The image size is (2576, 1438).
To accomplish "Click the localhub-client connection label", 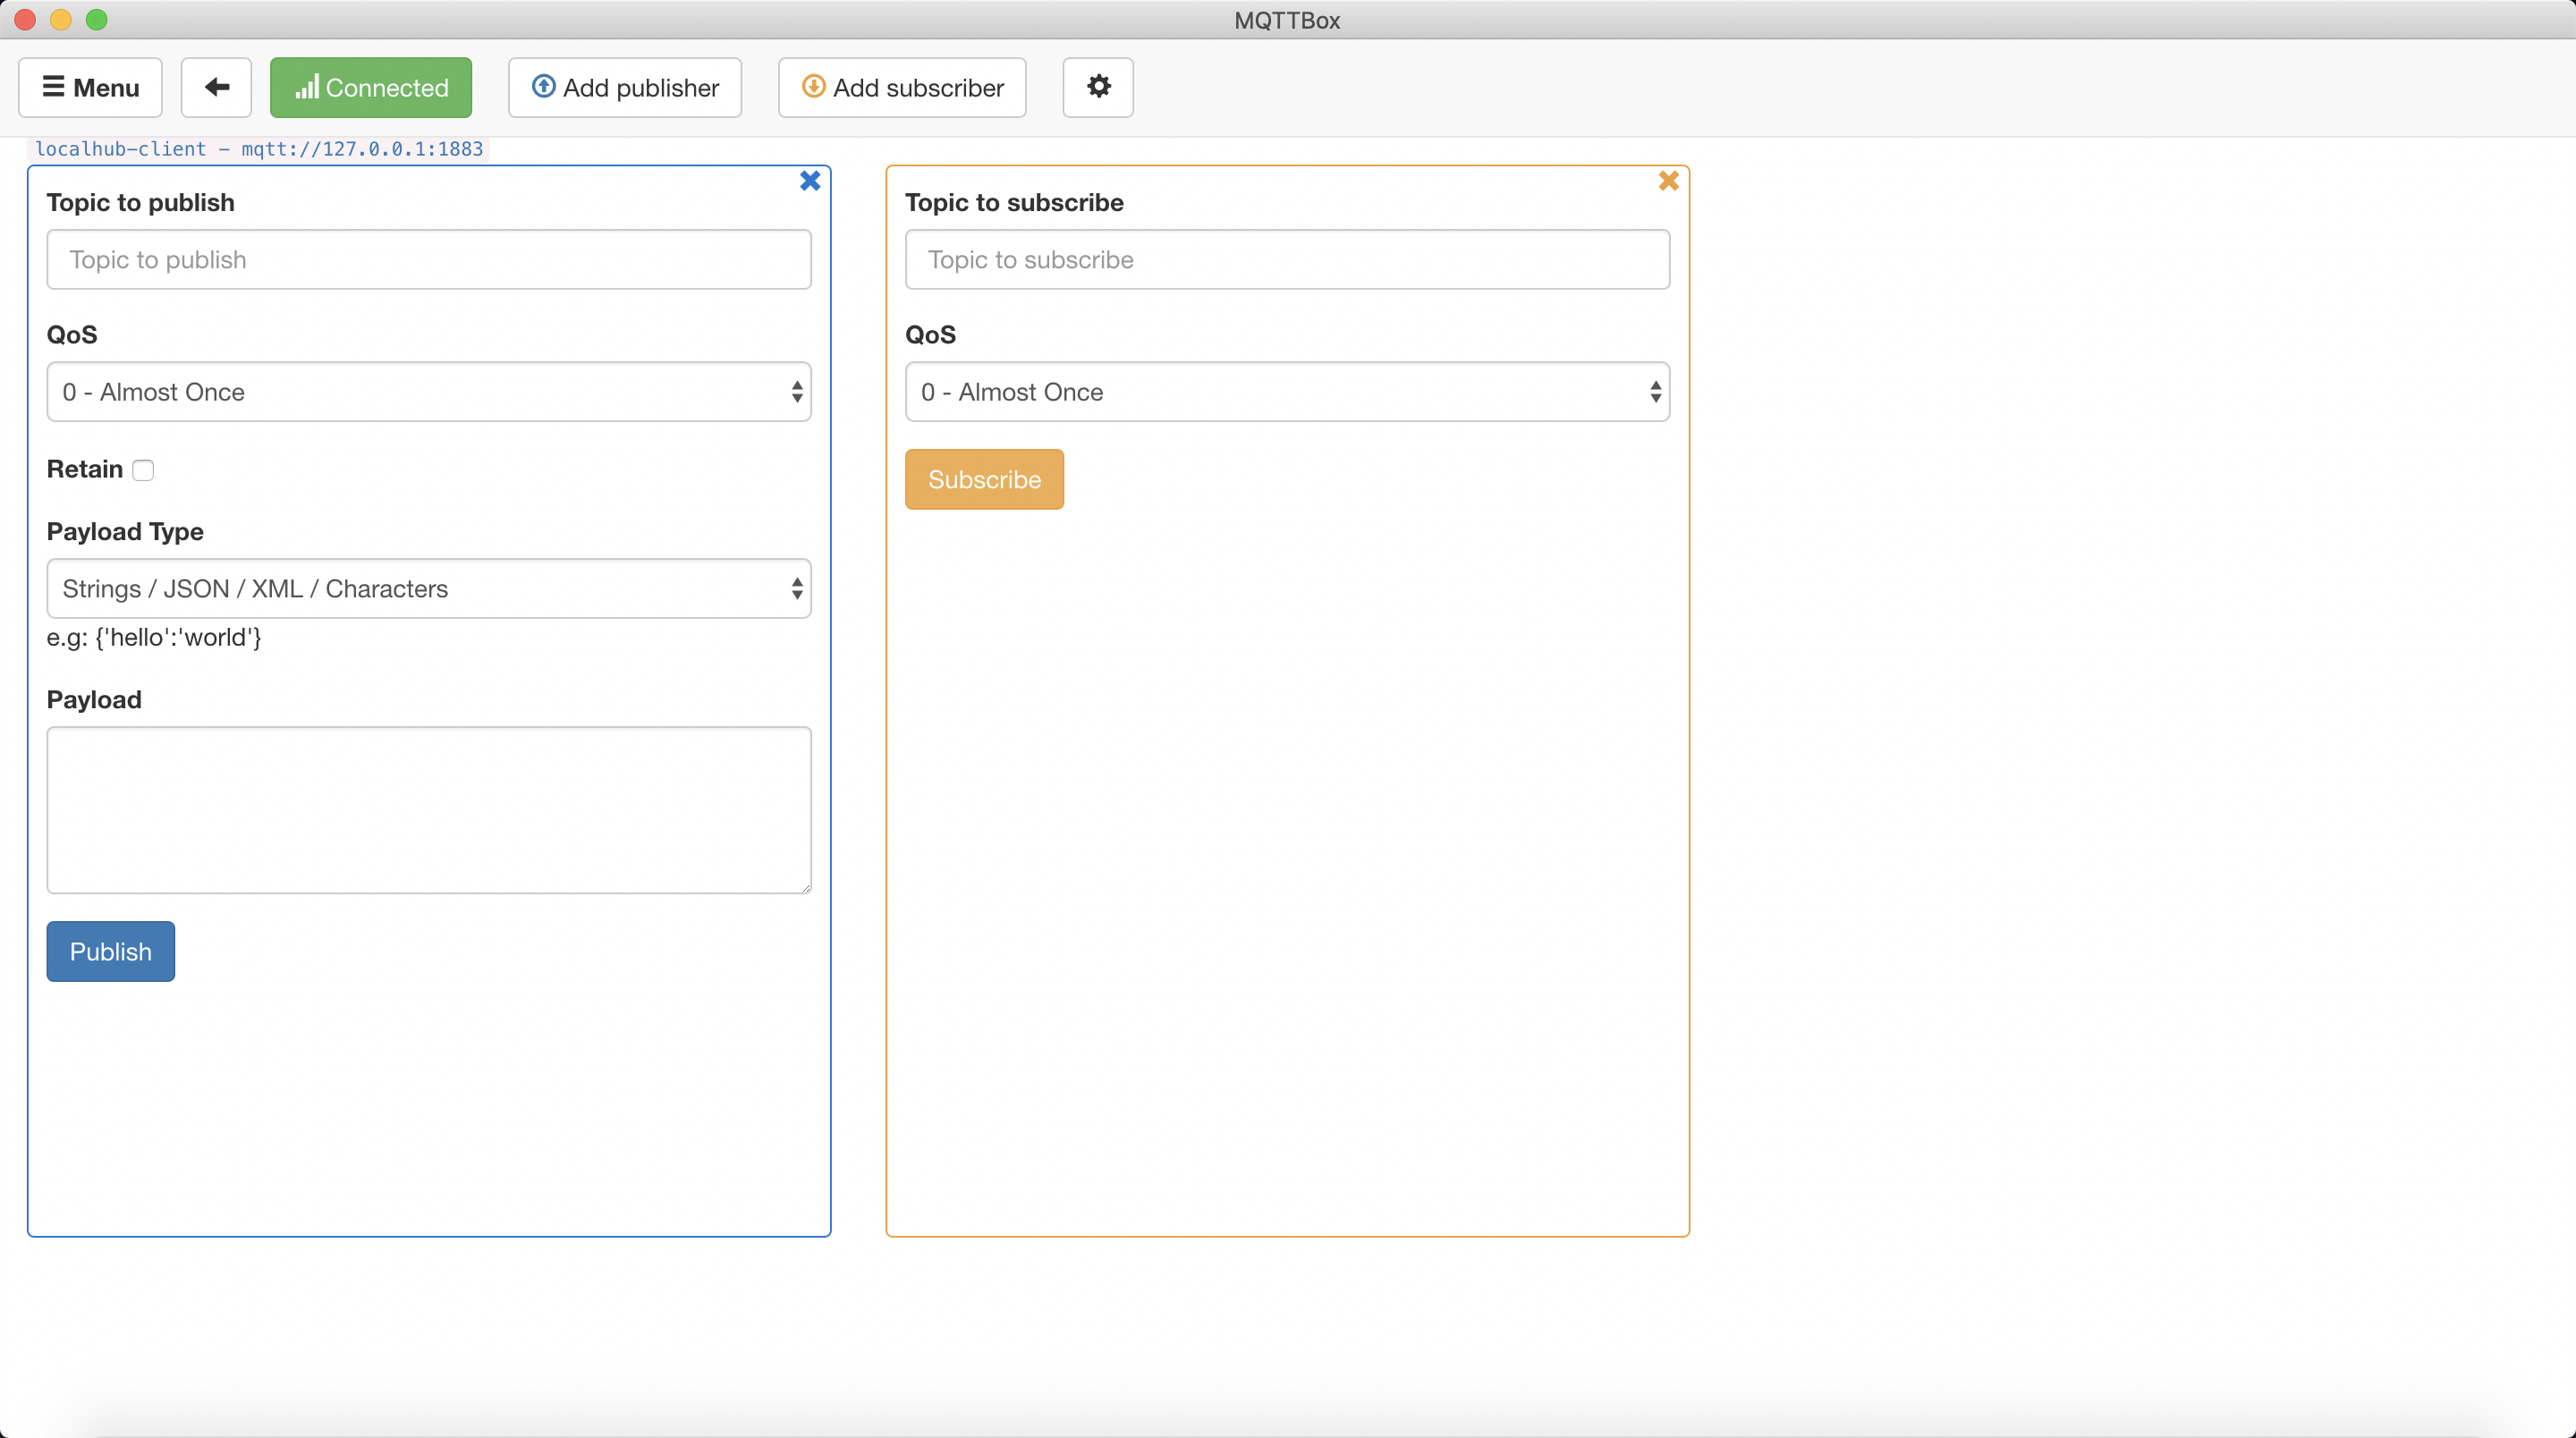I will pos(259,149).
